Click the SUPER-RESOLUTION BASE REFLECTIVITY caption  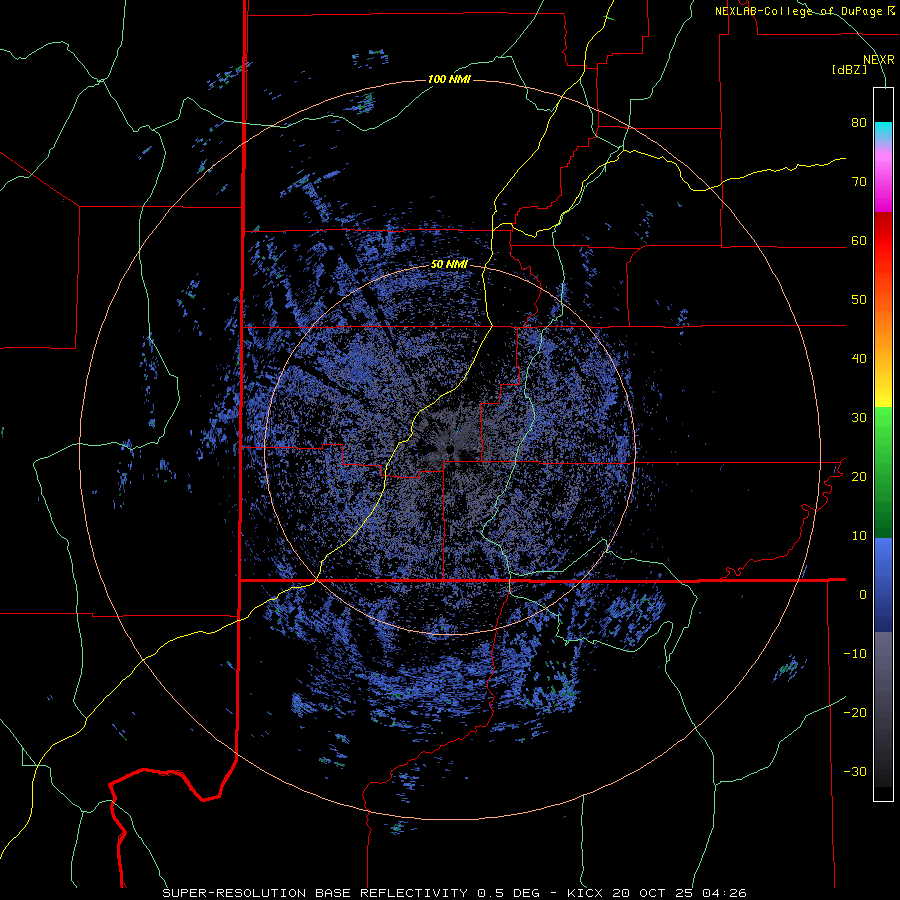[315, 893]
